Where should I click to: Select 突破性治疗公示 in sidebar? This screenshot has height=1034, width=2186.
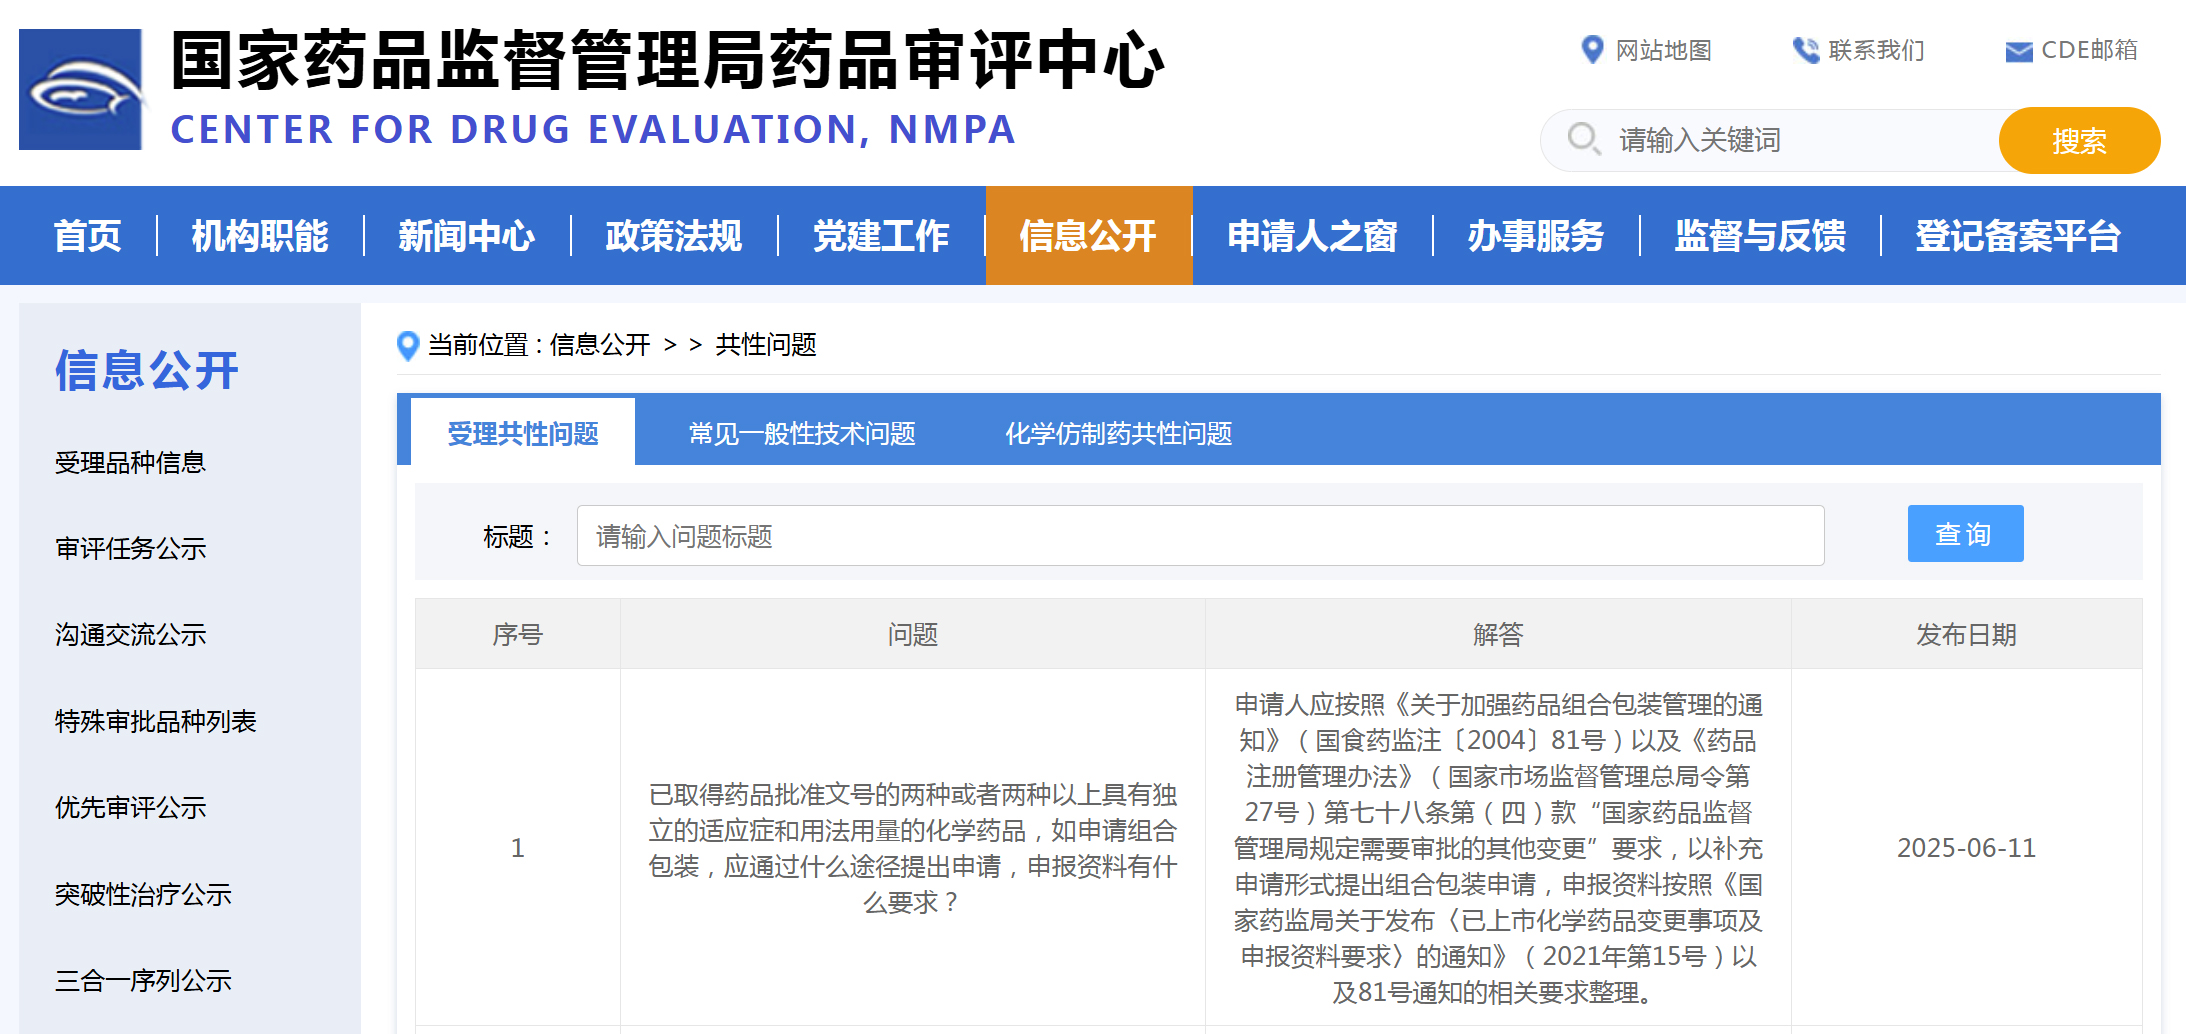click(143, 894)
